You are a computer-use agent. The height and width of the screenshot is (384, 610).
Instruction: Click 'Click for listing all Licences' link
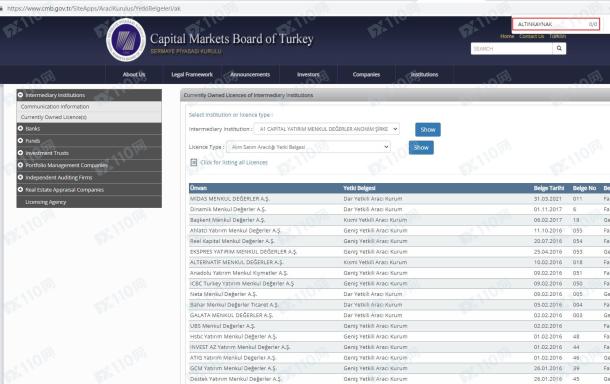tap(234, 163)
